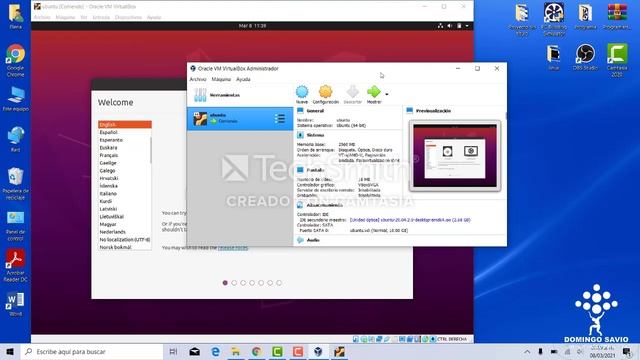The width and height of the screenshot is (640, 360).
Task: Open Google Chrome desktop shortcut
Action: coord(16,60)
